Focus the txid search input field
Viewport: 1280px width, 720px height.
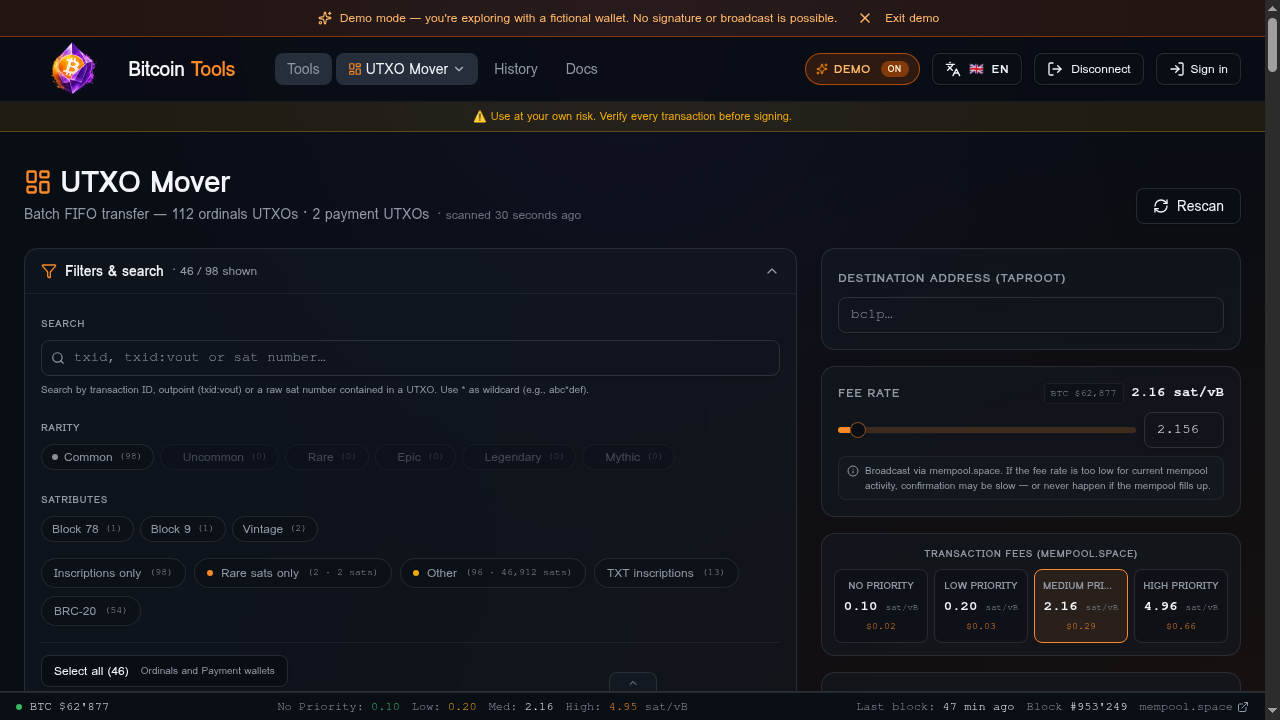(x=410, y=358)
